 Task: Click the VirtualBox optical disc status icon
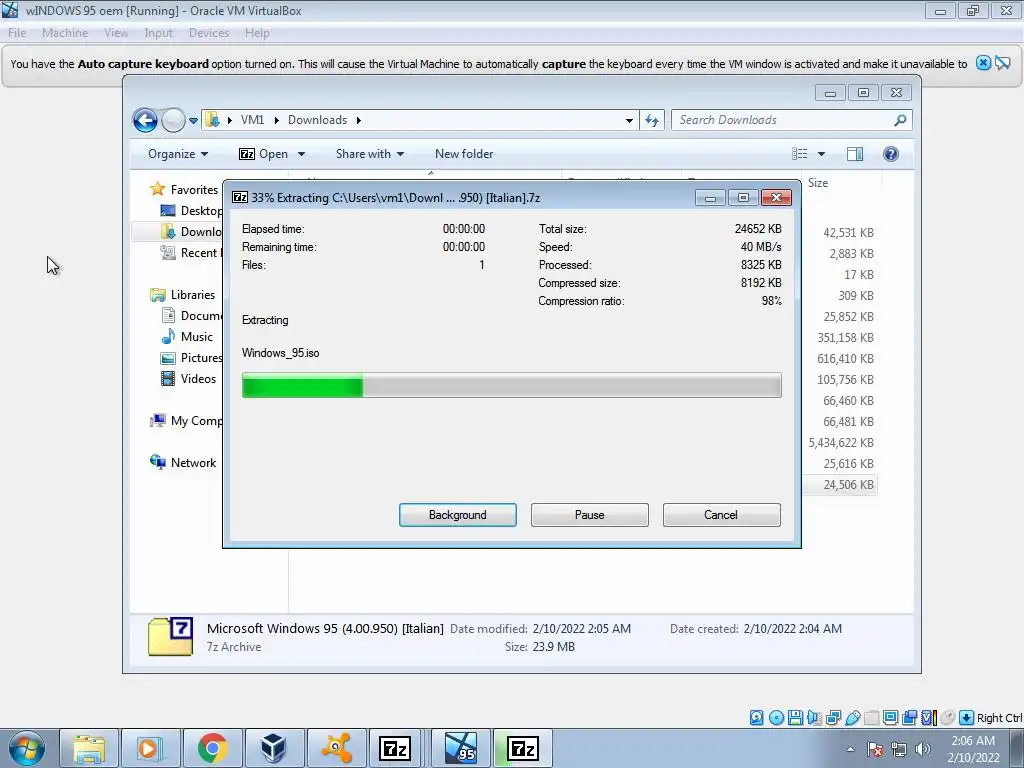[776, 718]
